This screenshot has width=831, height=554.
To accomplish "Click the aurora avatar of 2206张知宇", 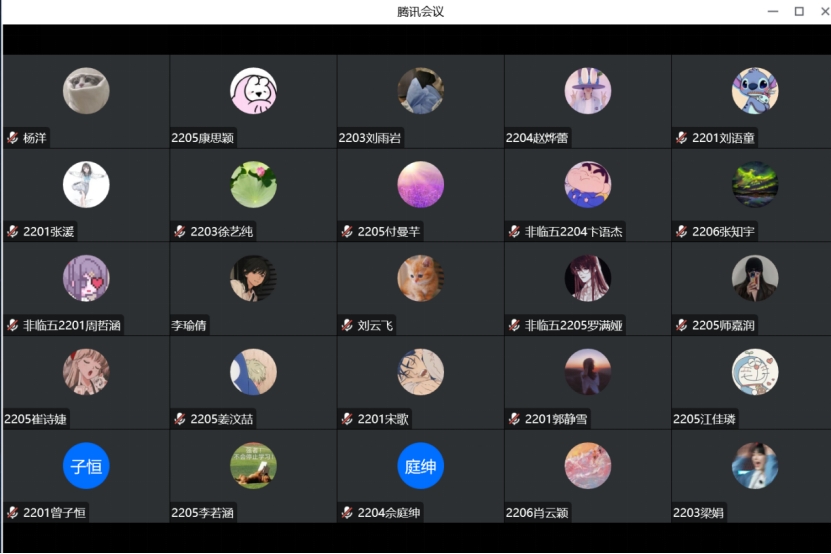I will (x=755, y=184).
